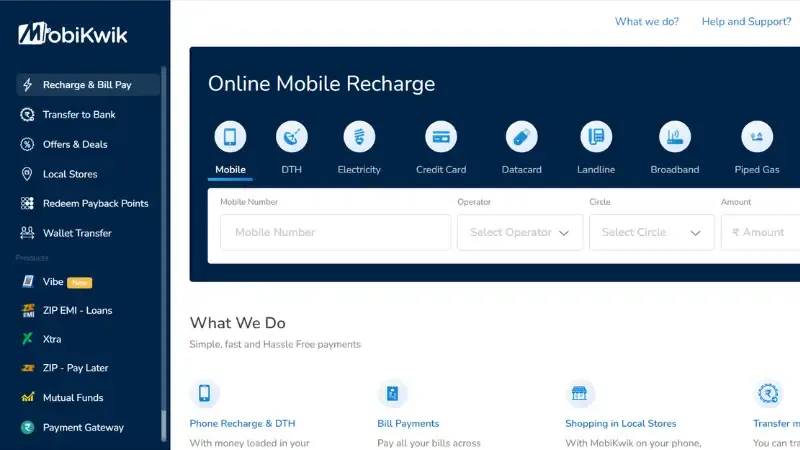Image resolution: width=800 pixels, height=450 pixels.
Task: Open the Help and Support? link
Action: pyautogui.click(x=746, y=21)
